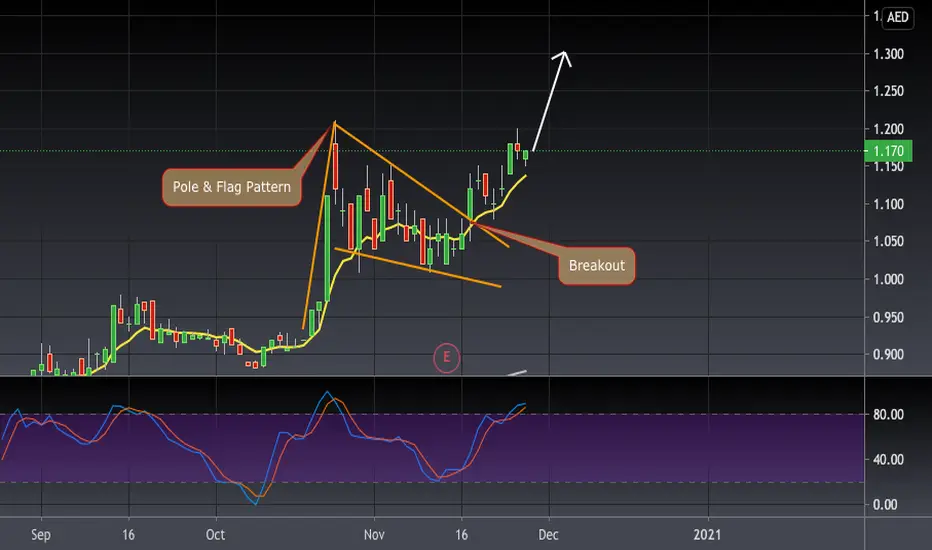
Task: Click the 80.00 oscillator scale label
Action: point(888,414)
